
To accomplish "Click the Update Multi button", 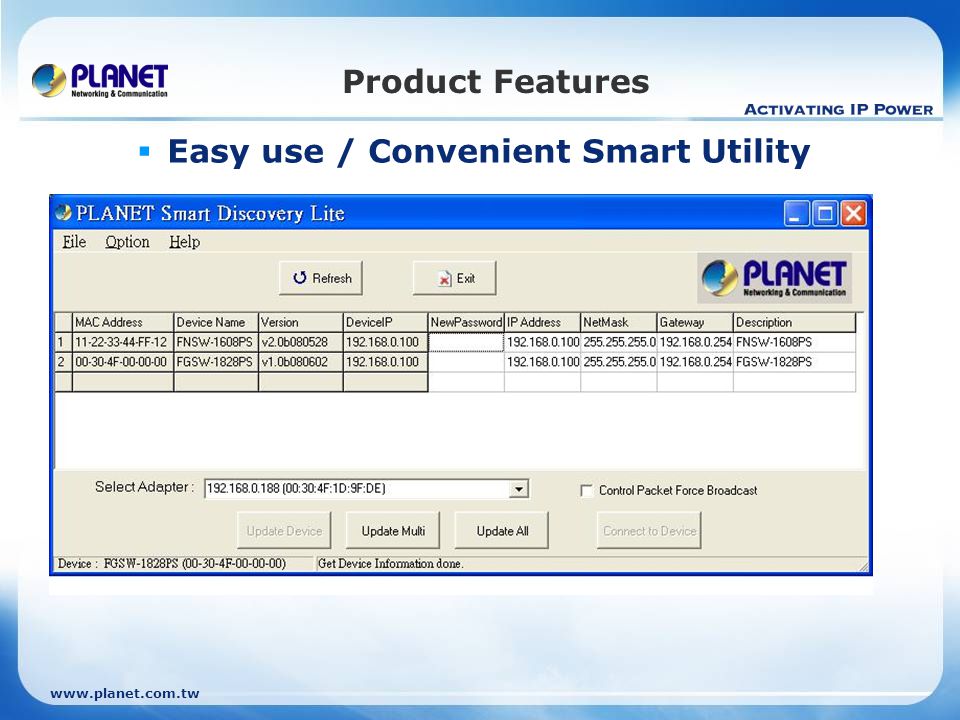I will click(x=393, y=531).
